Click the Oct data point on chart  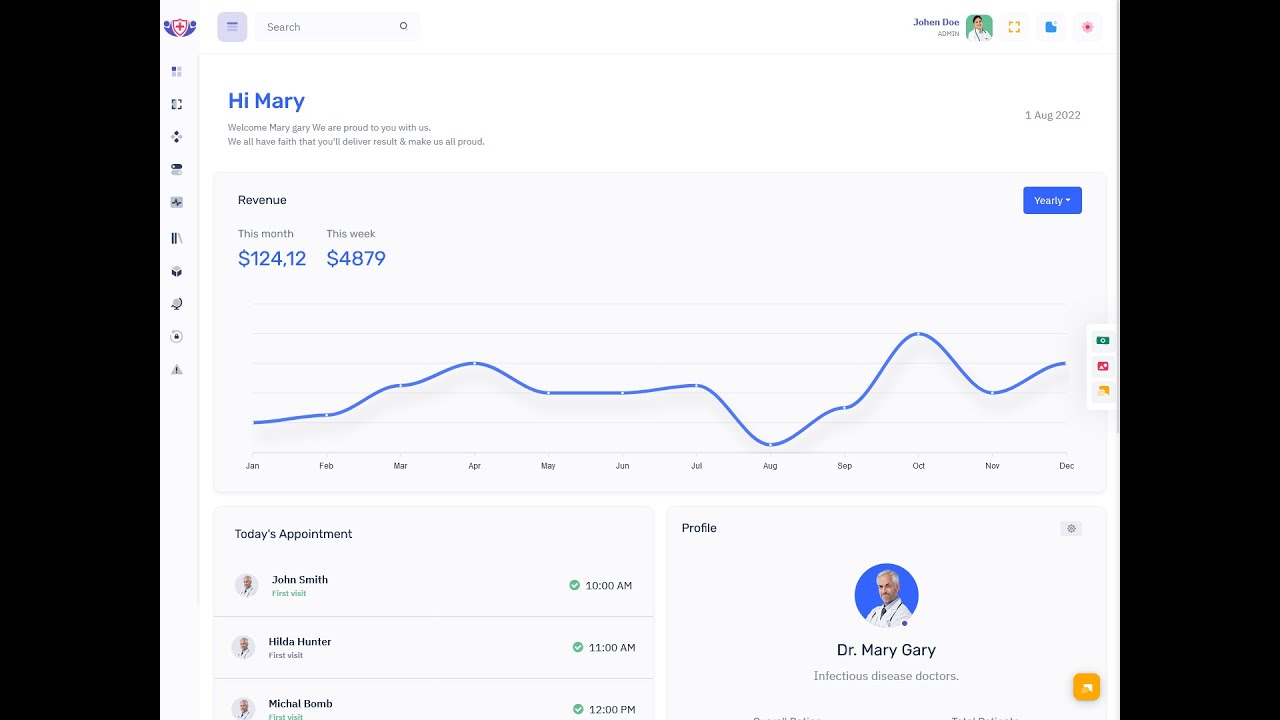point(918,333)
